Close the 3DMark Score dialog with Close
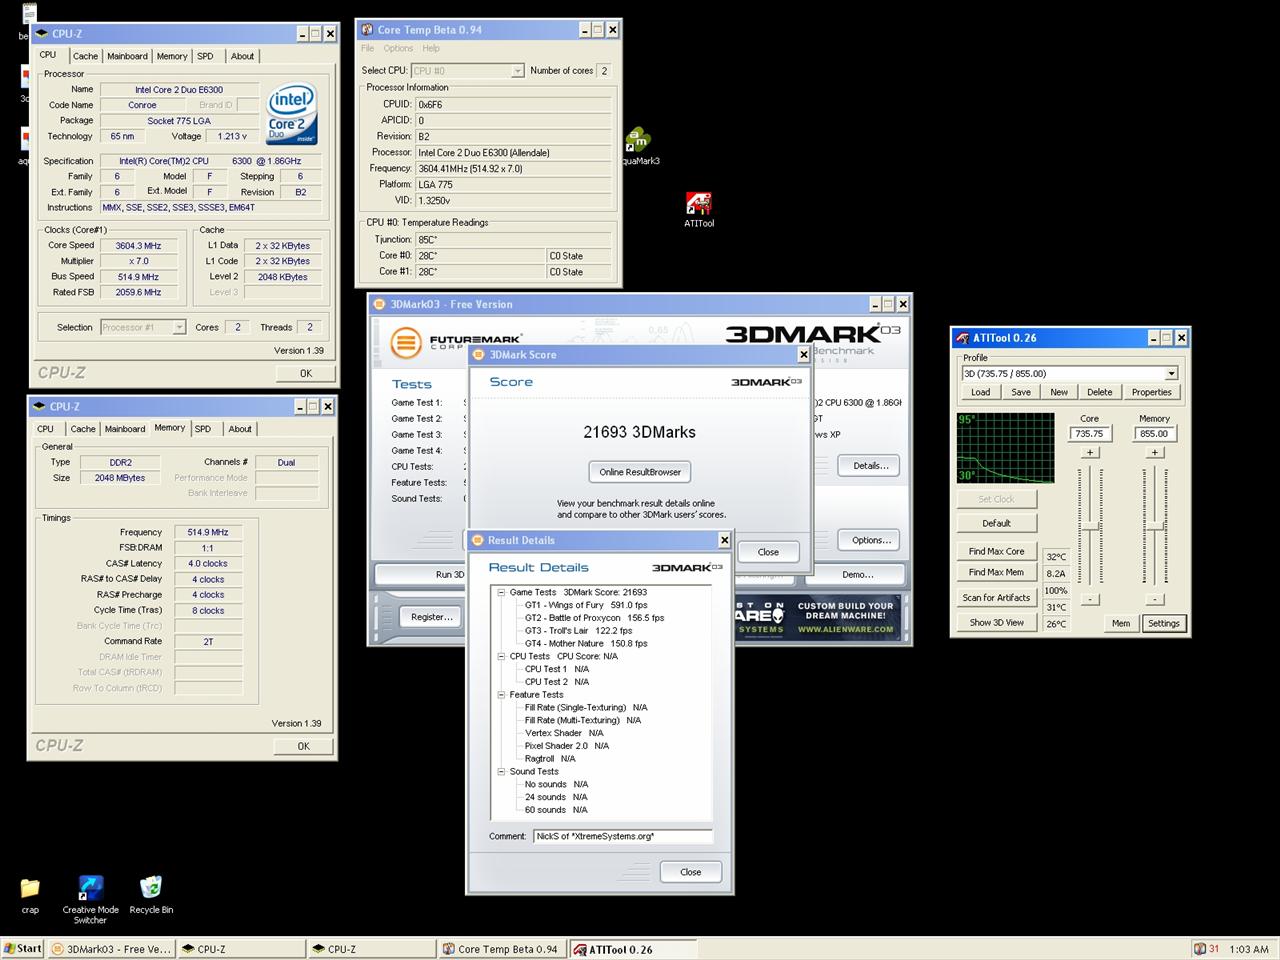 click(x=768, y=552)
